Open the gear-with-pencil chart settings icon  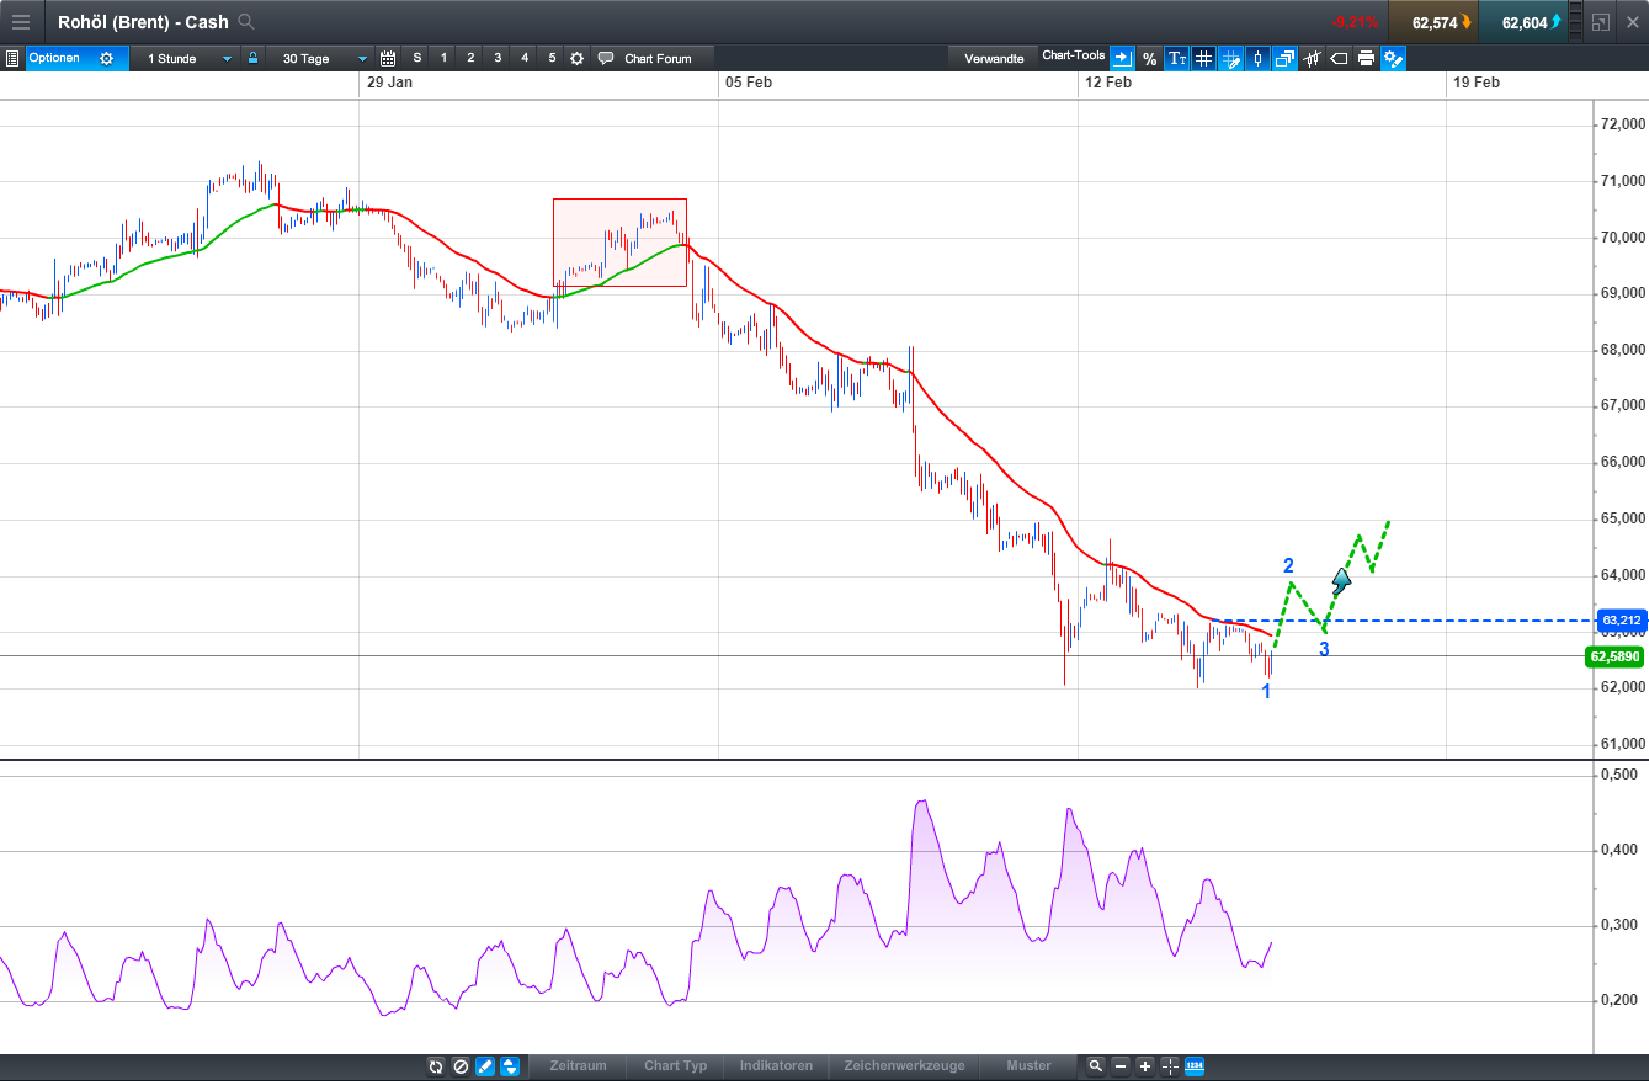pyautogui.click(x=1393, y=59)
